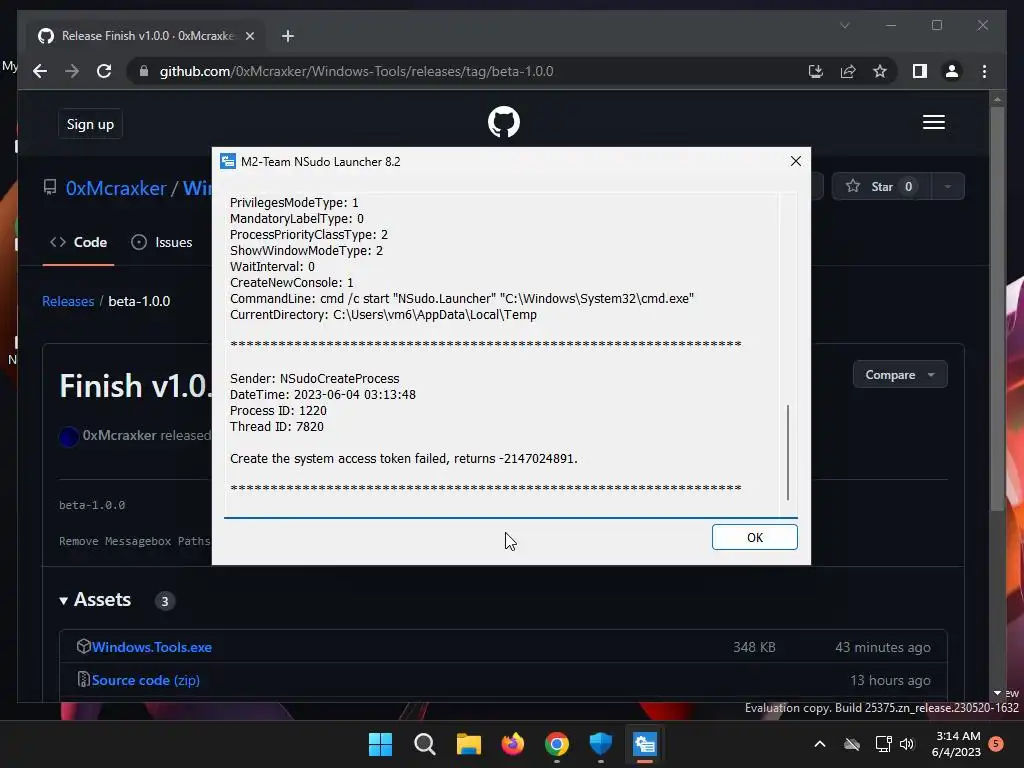
Task: Bookmark this page with the star icon
Action: pyautogui.click(x=880, y=71)
